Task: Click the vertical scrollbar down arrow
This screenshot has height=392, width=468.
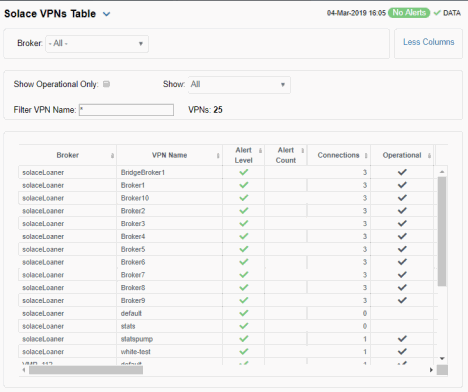Action: click(442, 359)
